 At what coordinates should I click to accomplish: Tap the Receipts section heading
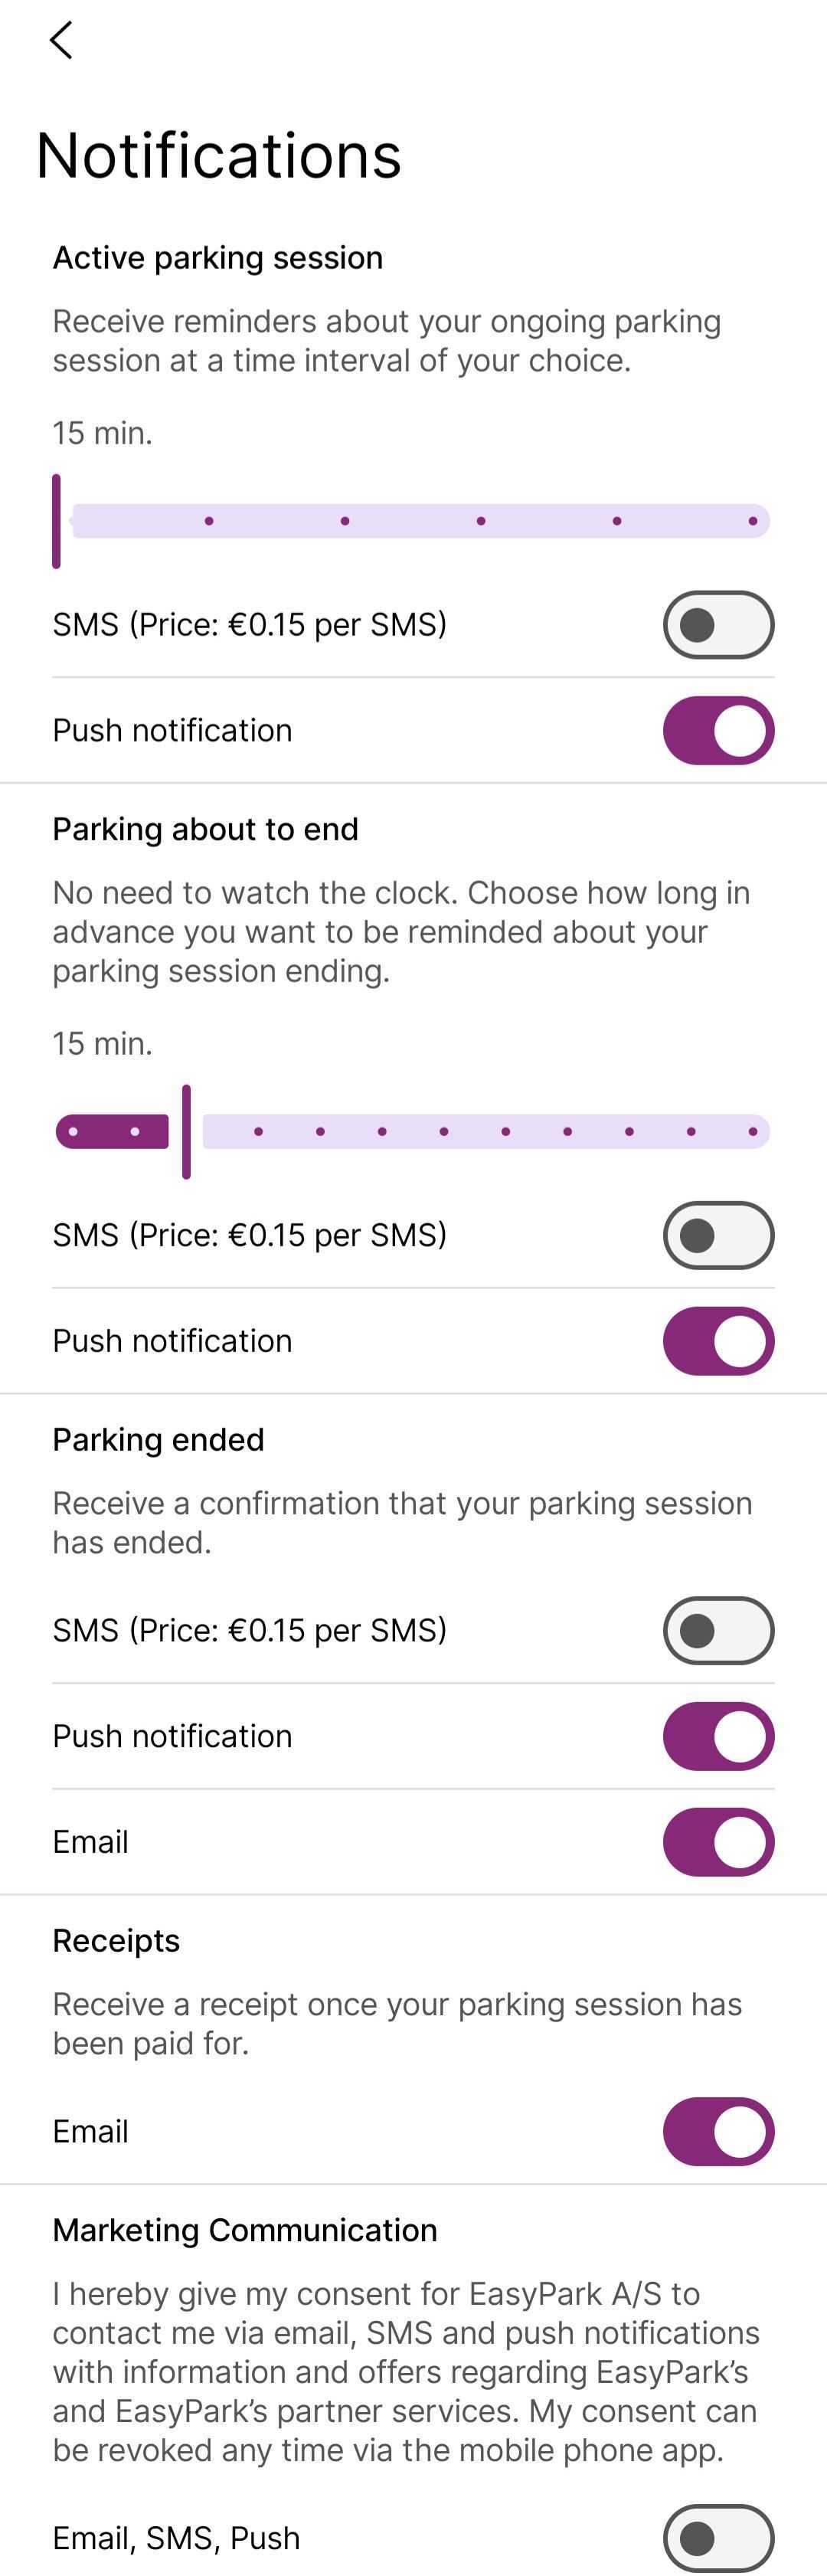click(x=116, y=1941)
